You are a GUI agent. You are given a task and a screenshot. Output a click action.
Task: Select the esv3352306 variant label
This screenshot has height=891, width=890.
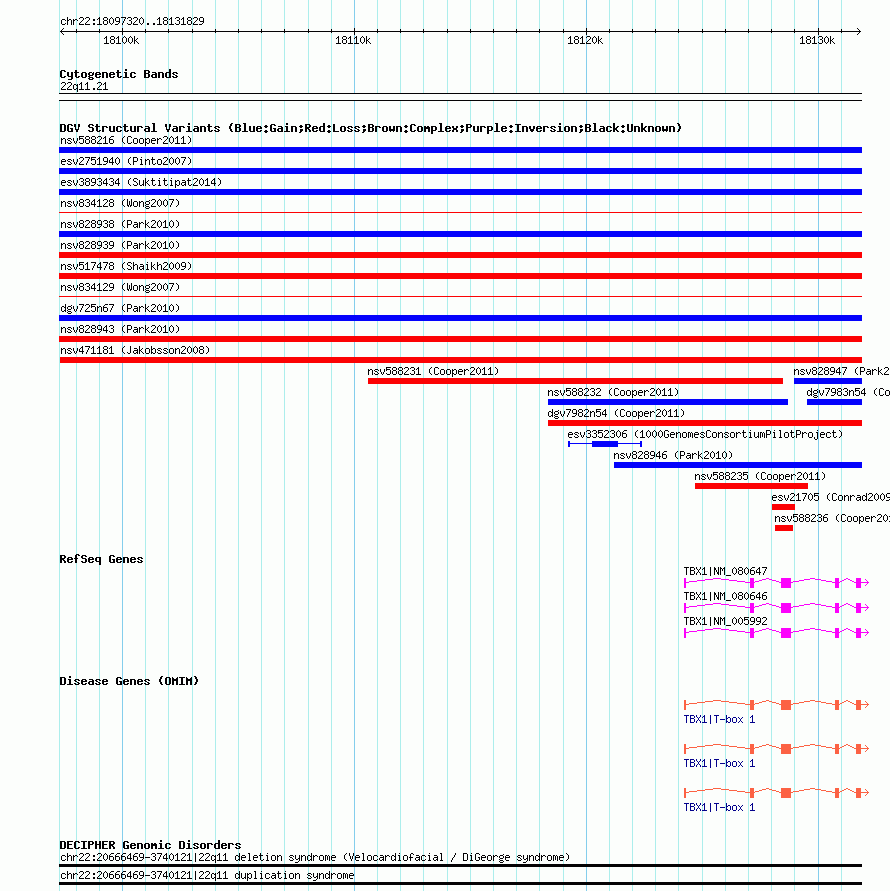pyautogui.click(x=705, y=435)
